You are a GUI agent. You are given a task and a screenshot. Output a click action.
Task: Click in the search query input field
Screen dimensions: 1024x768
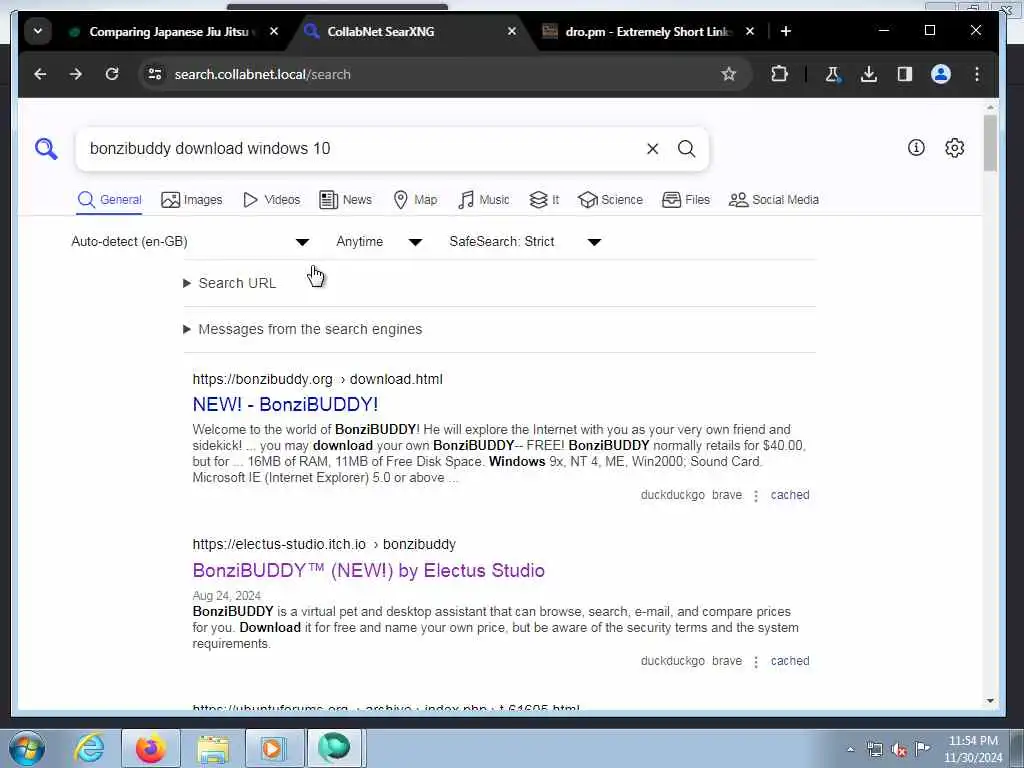[x=359, y=149]
